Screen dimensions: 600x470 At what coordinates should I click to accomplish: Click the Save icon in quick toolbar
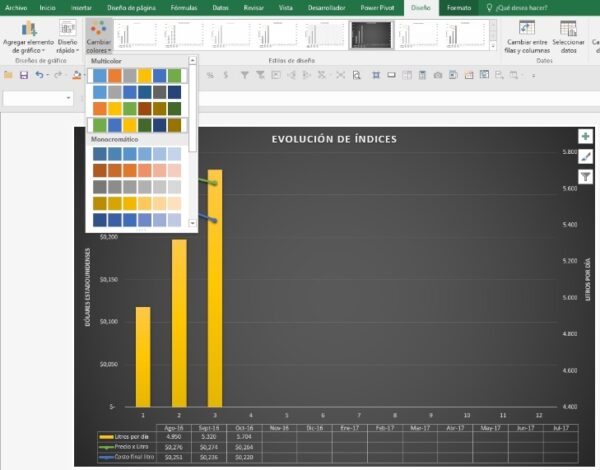23,75
